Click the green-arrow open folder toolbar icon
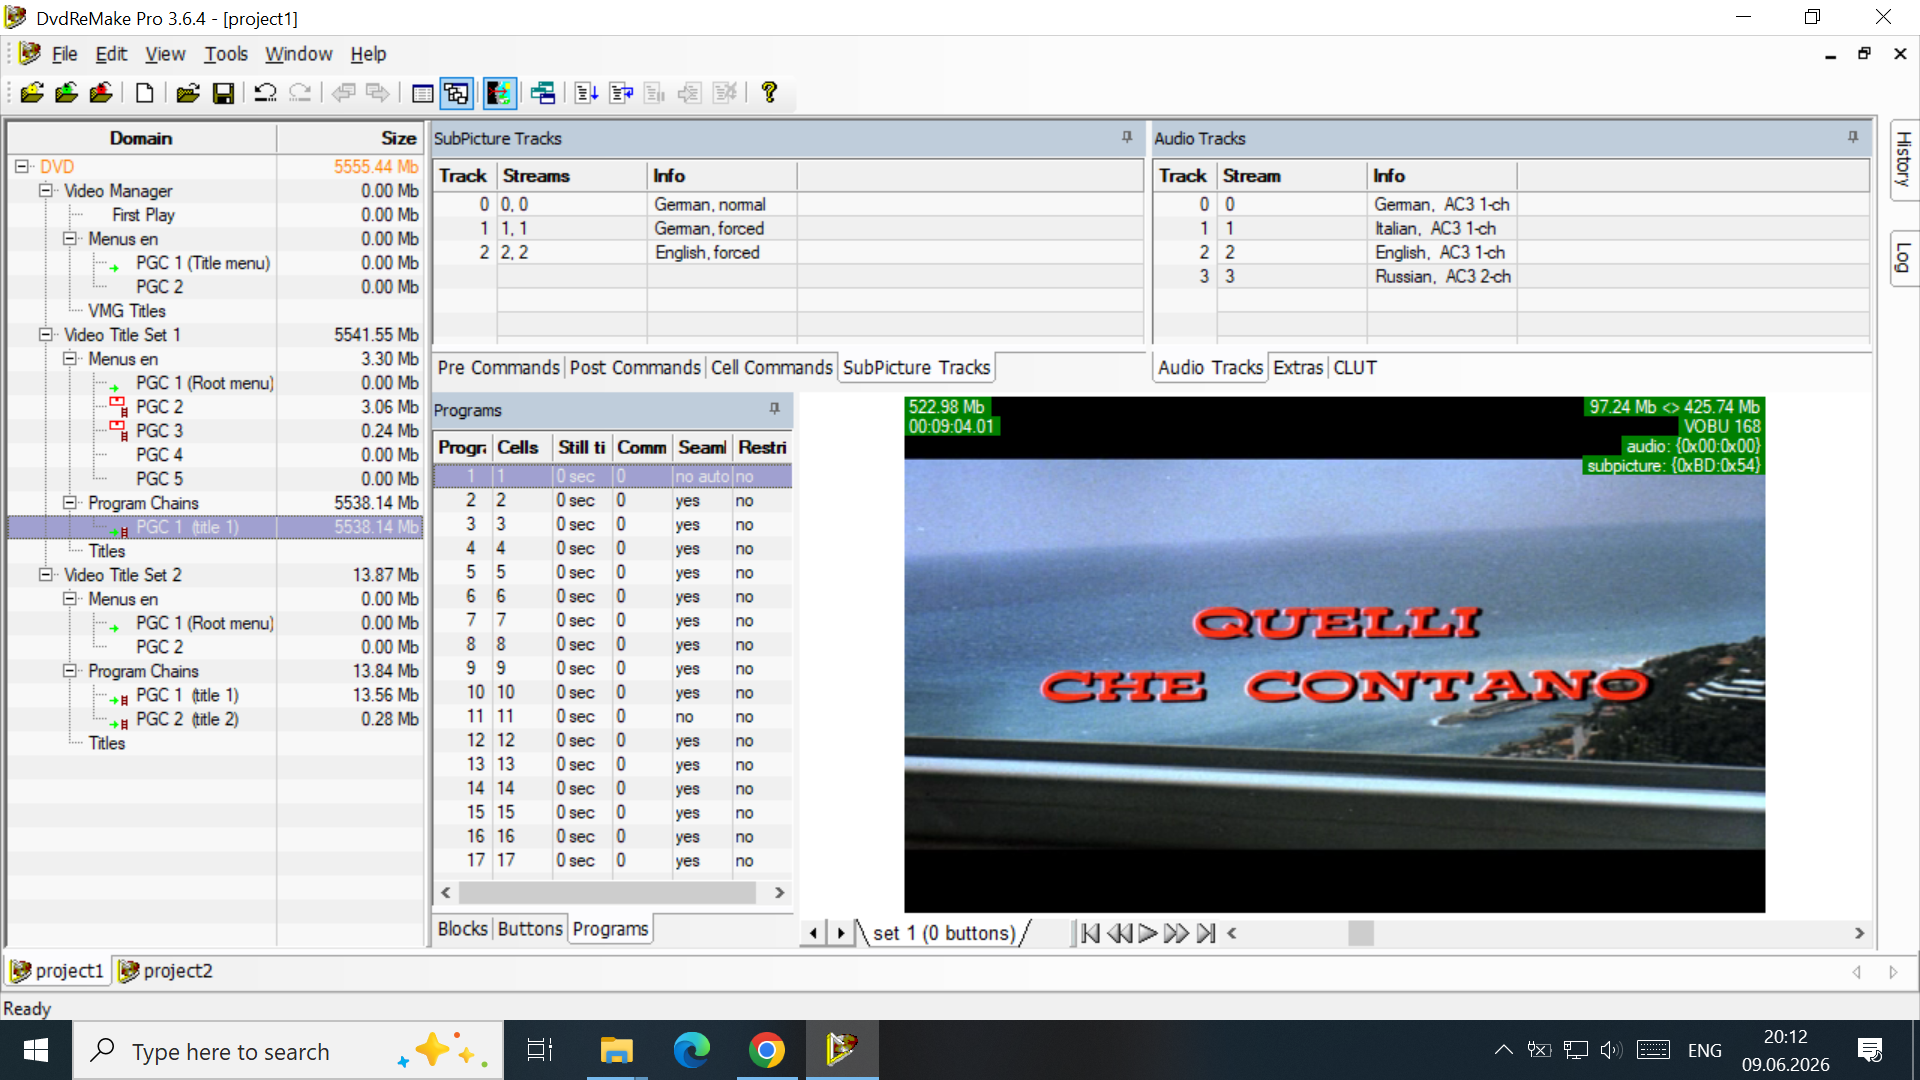Image resolution: width=1920 pixels, height=1080 pixels. click(67, 93)
